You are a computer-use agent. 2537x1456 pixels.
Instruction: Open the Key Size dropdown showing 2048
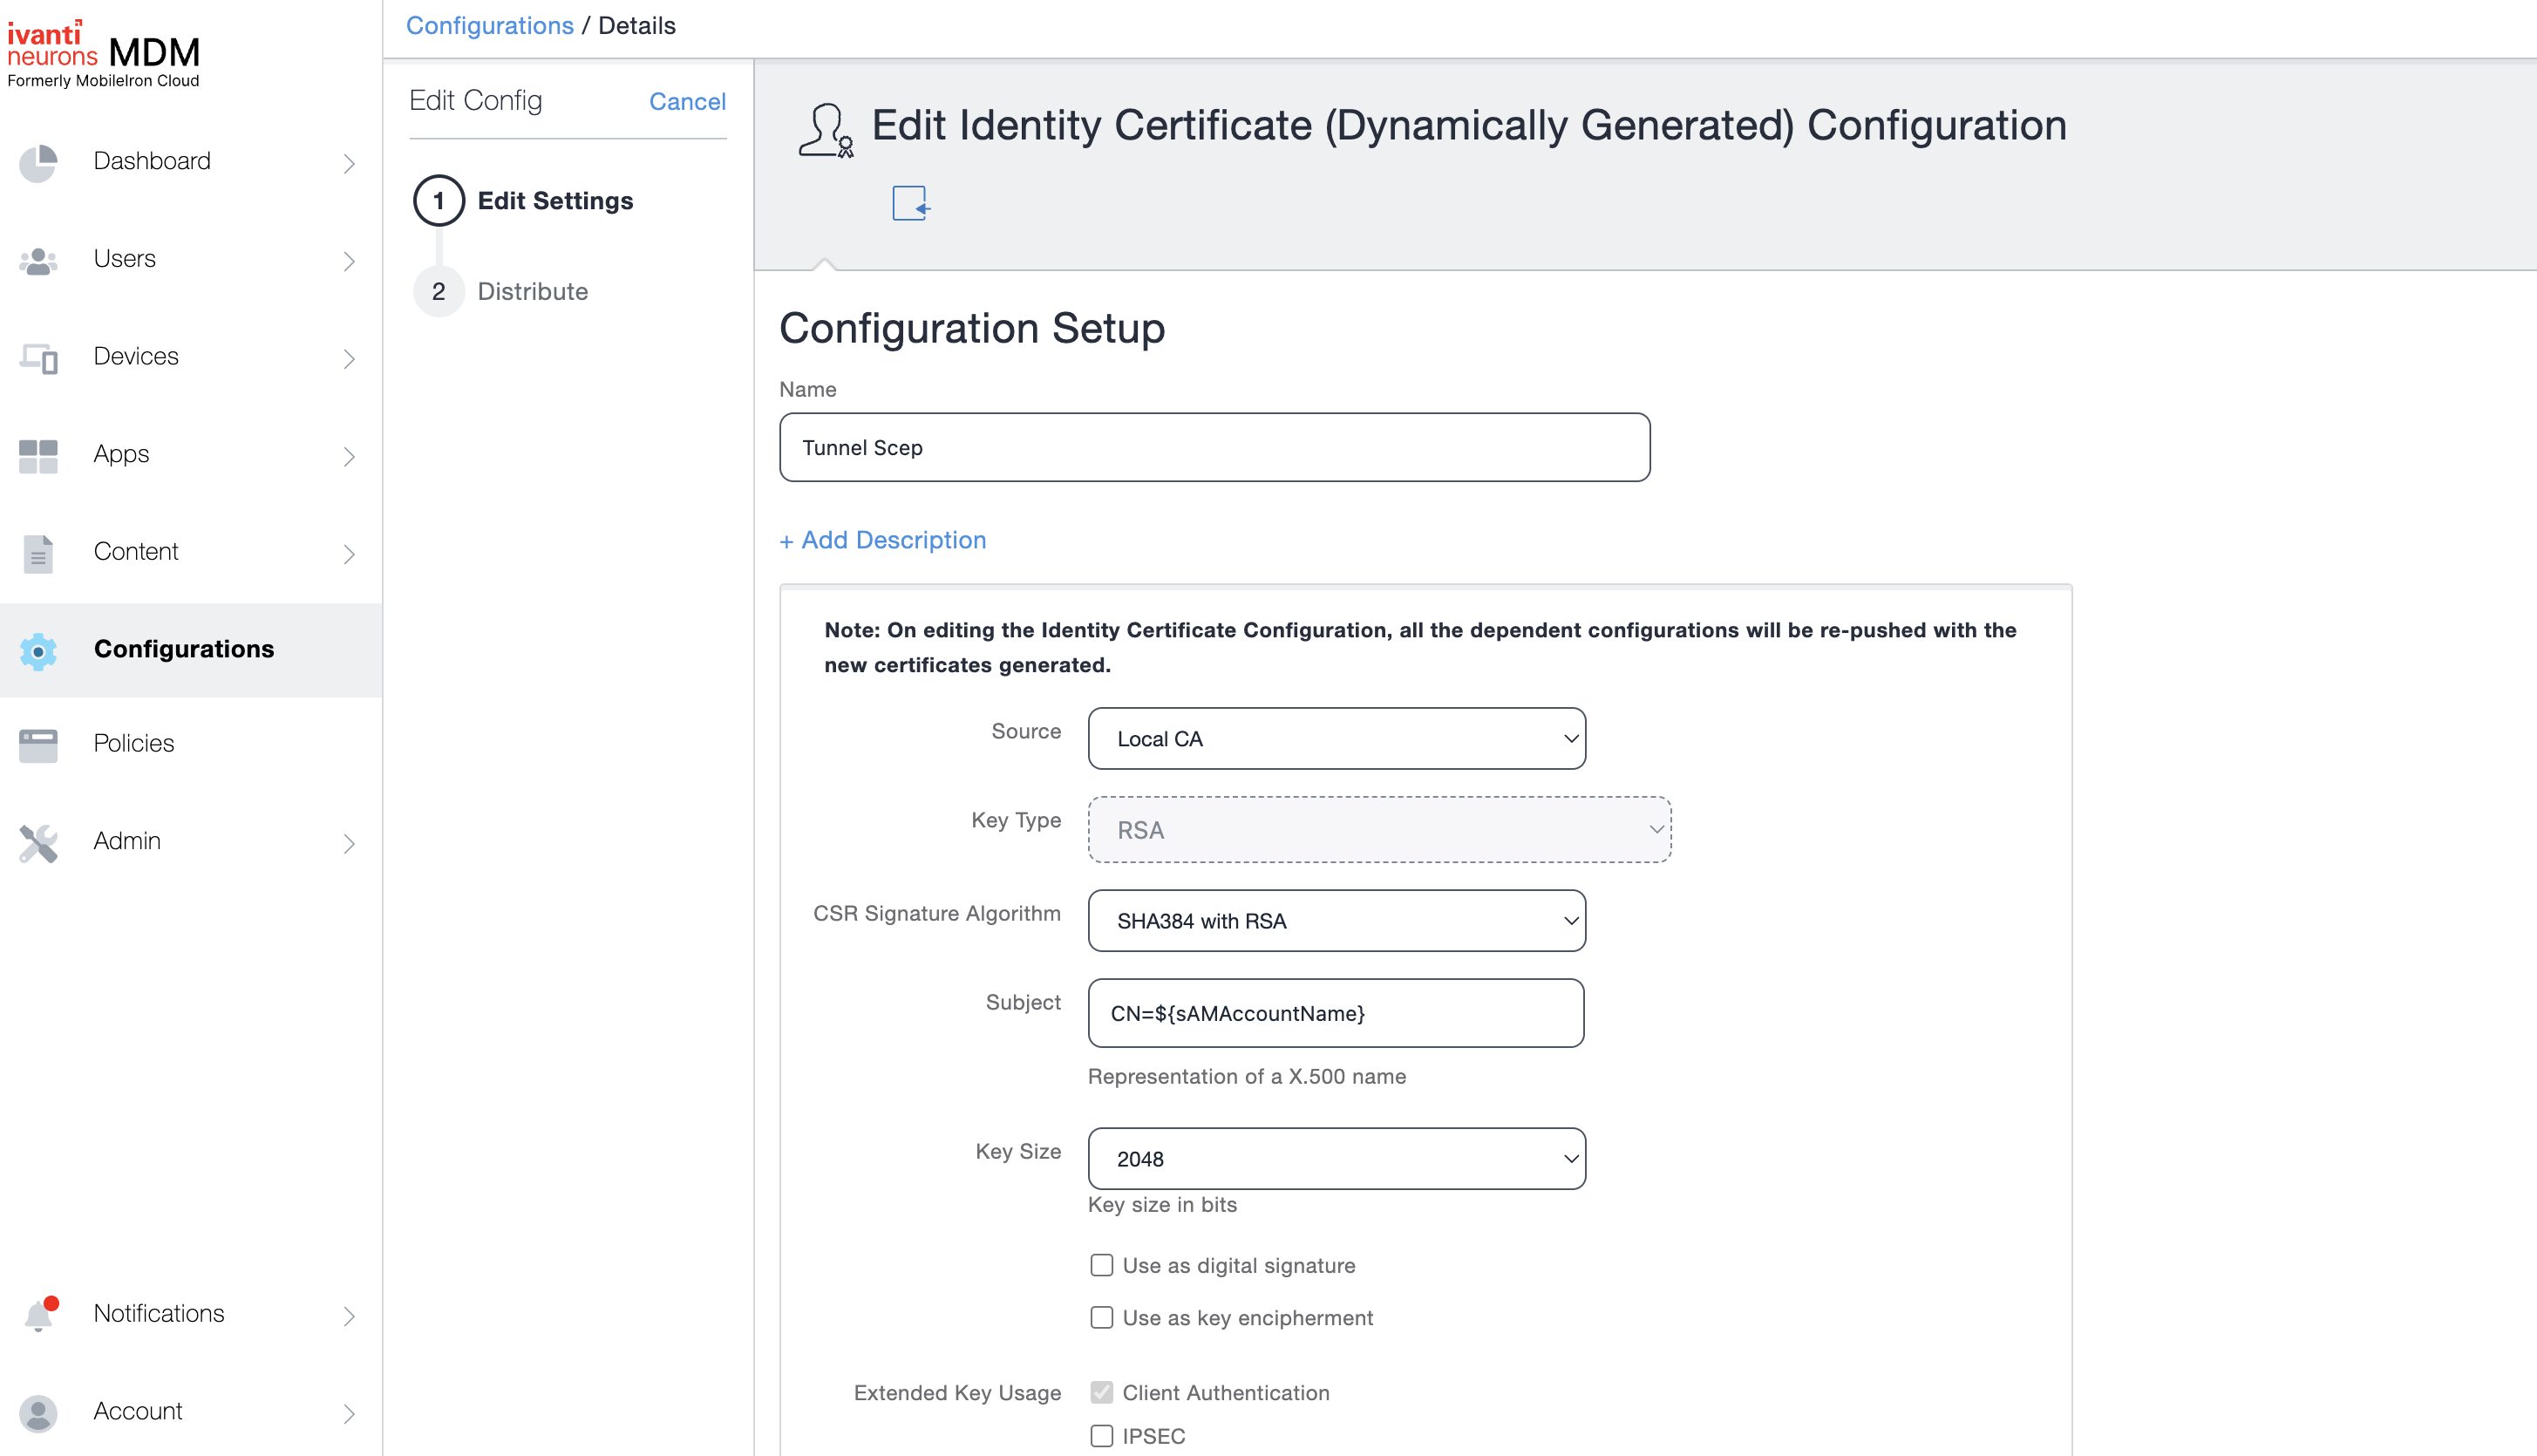click(1336, 1158)
